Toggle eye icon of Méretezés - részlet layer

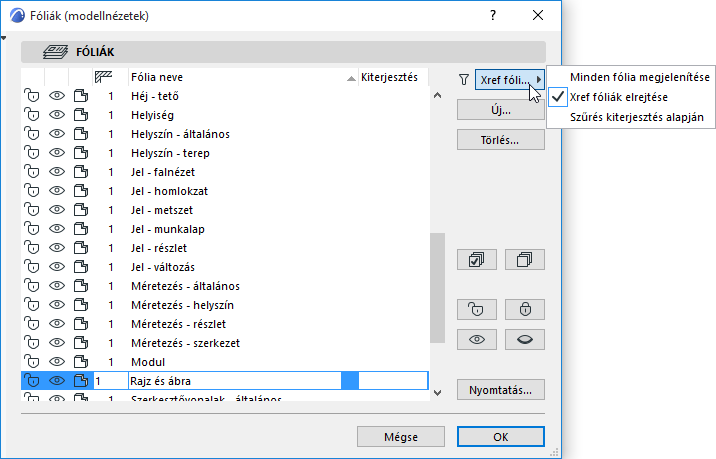tap(56, 324)
